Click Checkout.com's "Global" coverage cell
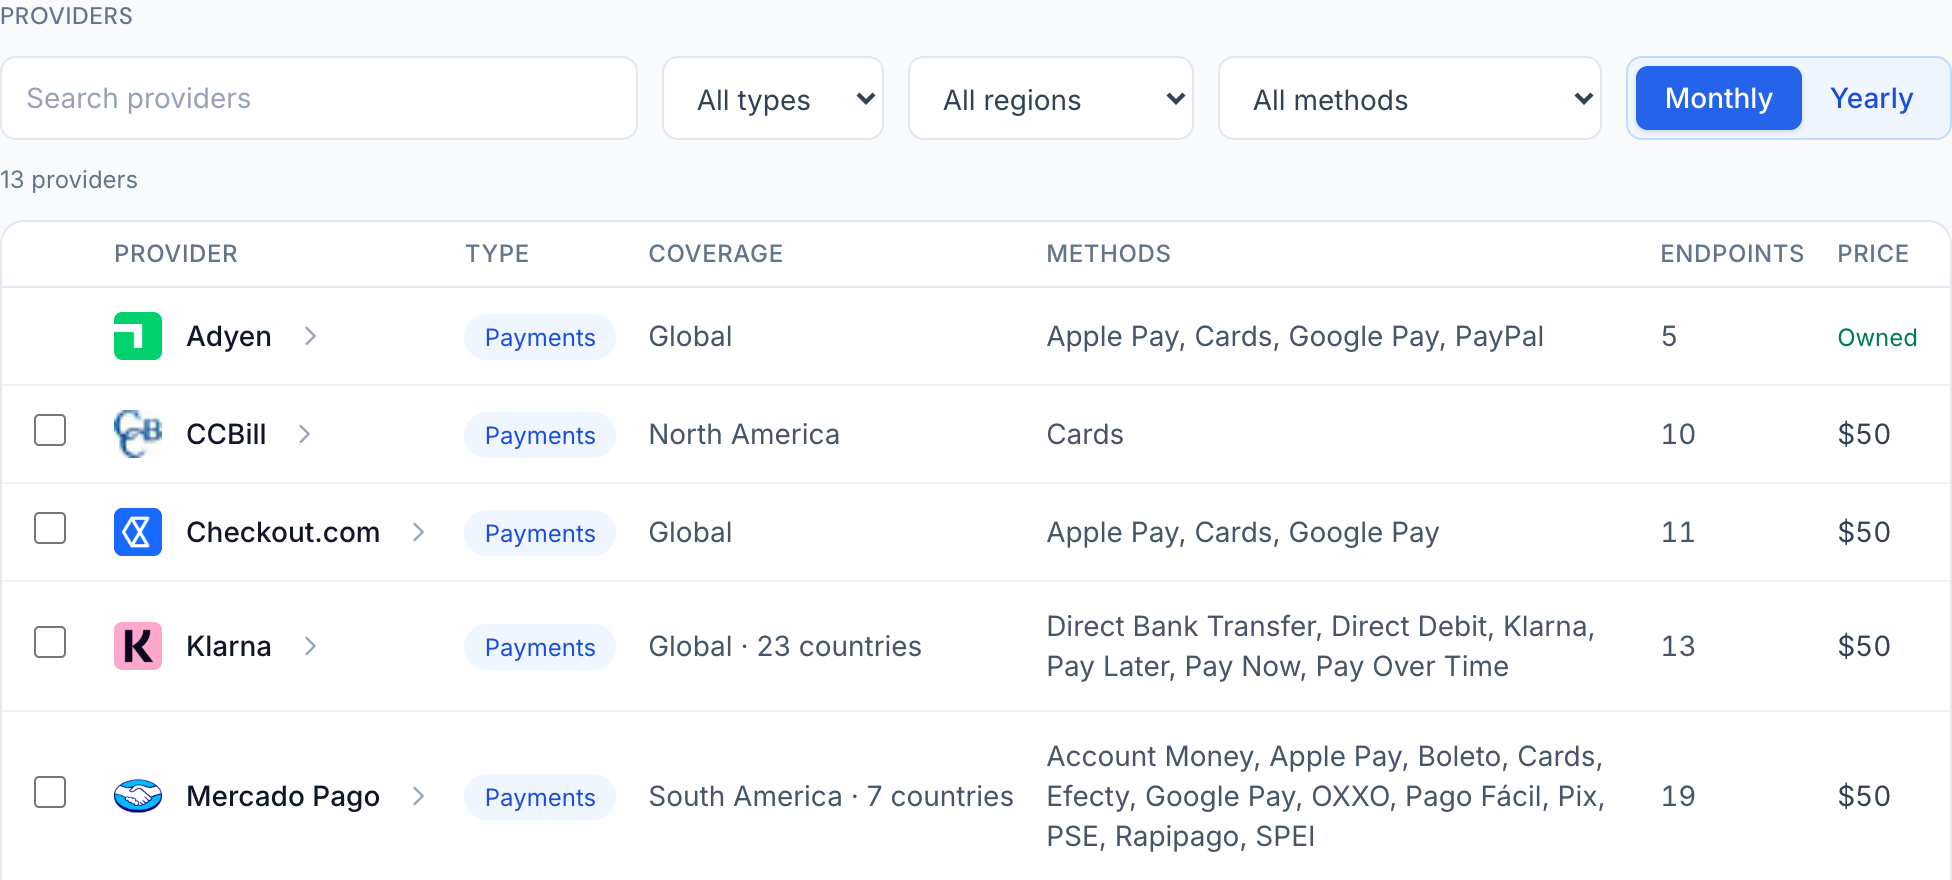The image size is (1952, 880). pyautogui.click(x=690, y=532)
